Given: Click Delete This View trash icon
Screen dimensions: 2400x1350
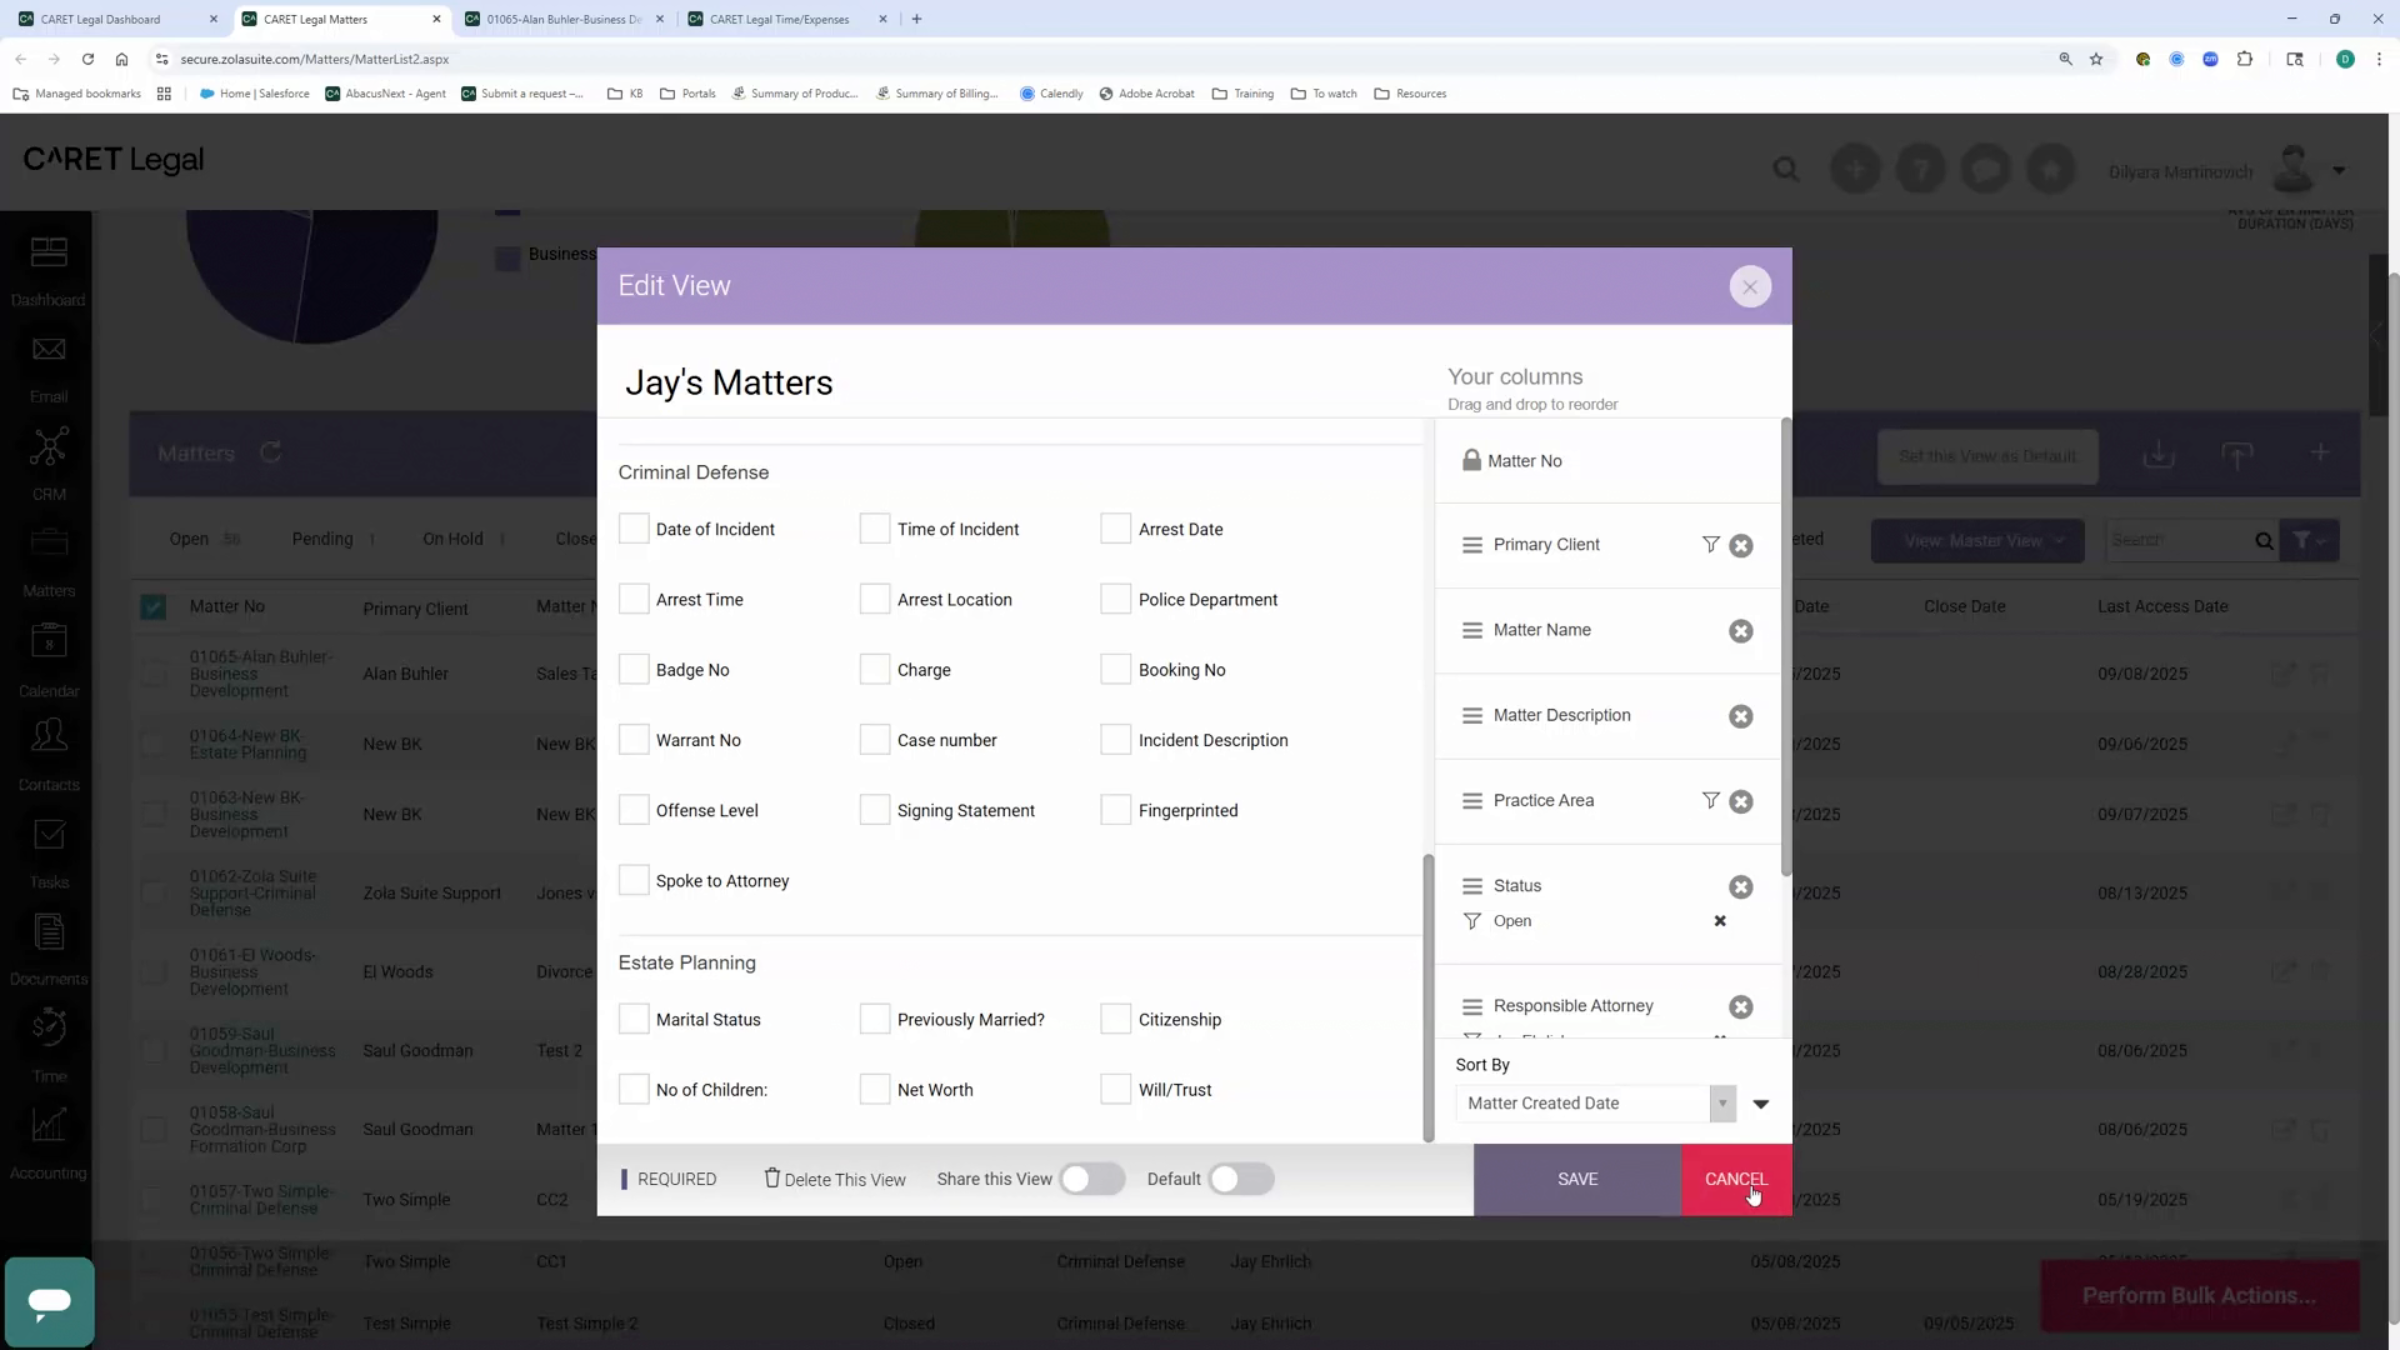Looking at the screenshot, I should coord(772,1178).
